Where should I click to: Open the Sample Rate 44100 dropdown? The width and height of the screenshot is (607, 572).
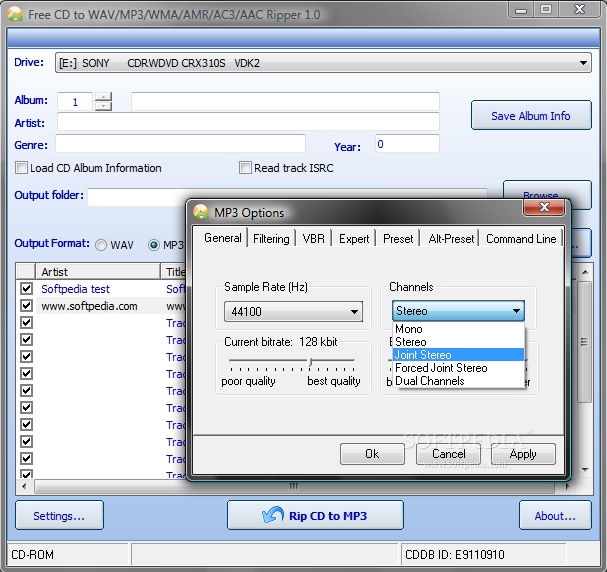coord(293,311)
